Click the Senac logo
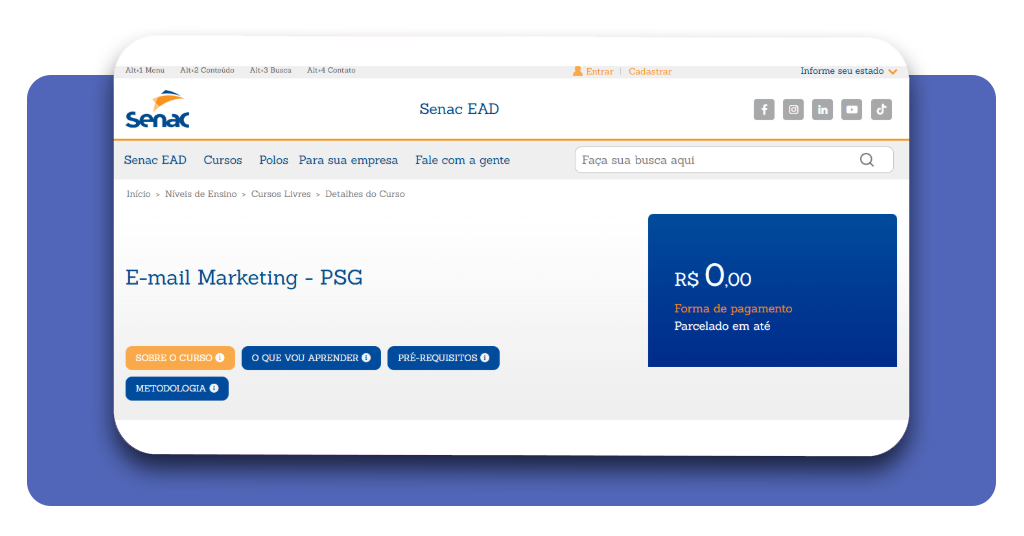Screen dimensions: 1024x536 [x=157, y=109]
